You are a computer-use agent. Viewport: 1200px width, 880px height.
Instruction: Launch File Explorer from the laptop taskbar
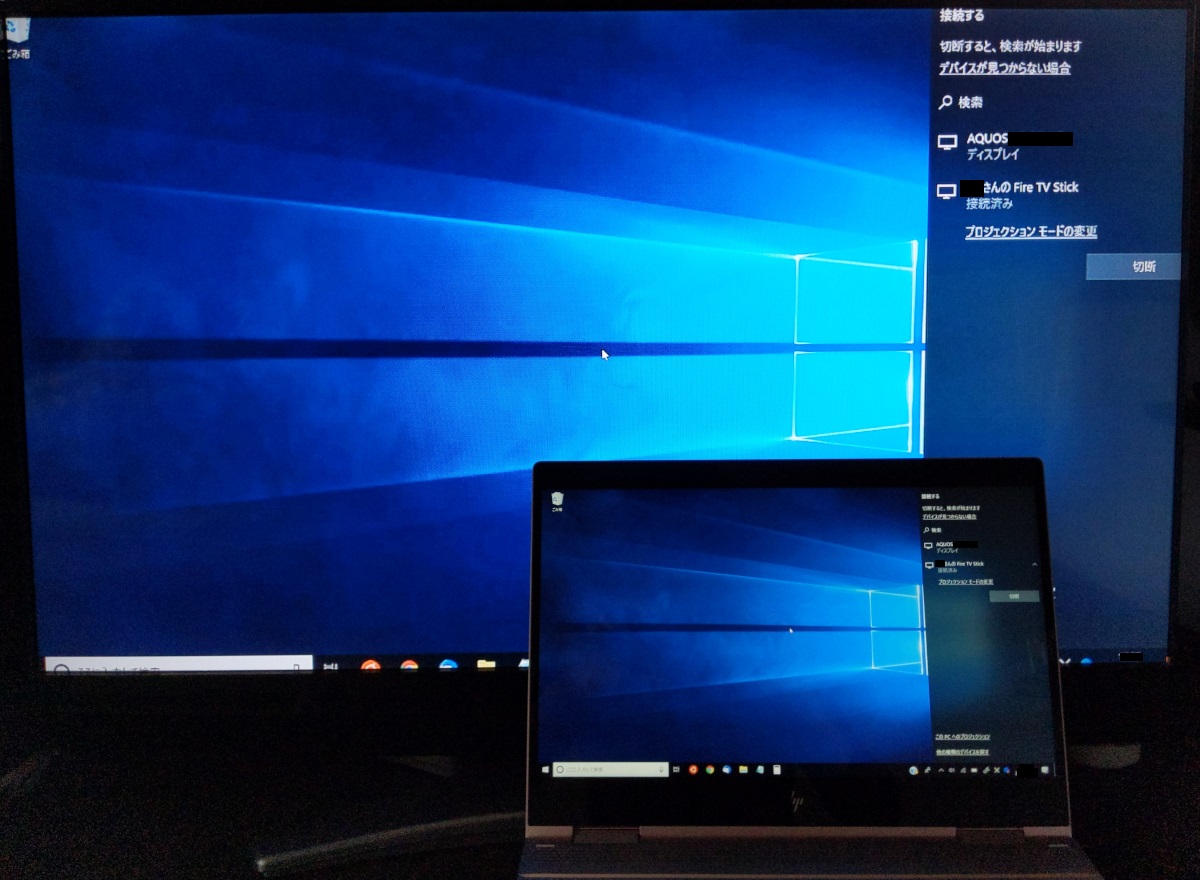click(x=743, y=771)
